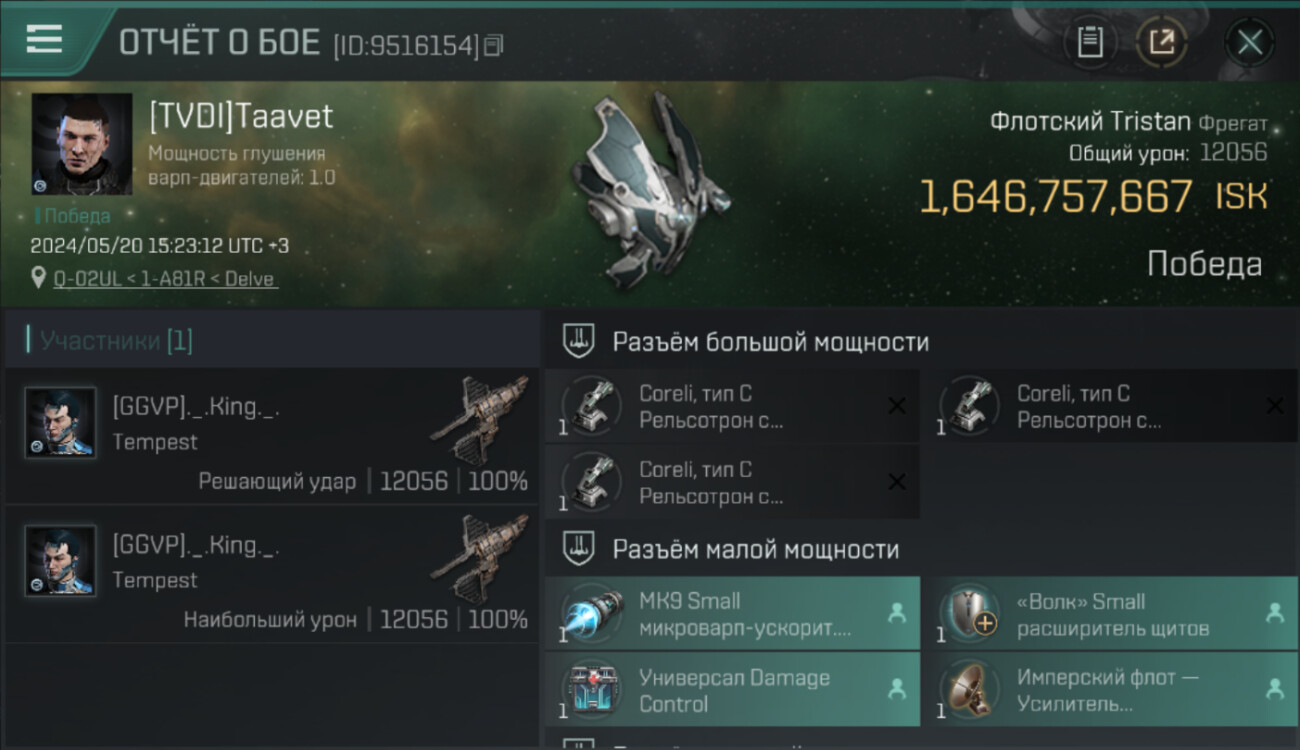Click the Разъём большой мощности section icon
The image size is (1300, 750).
pos(579,341)
